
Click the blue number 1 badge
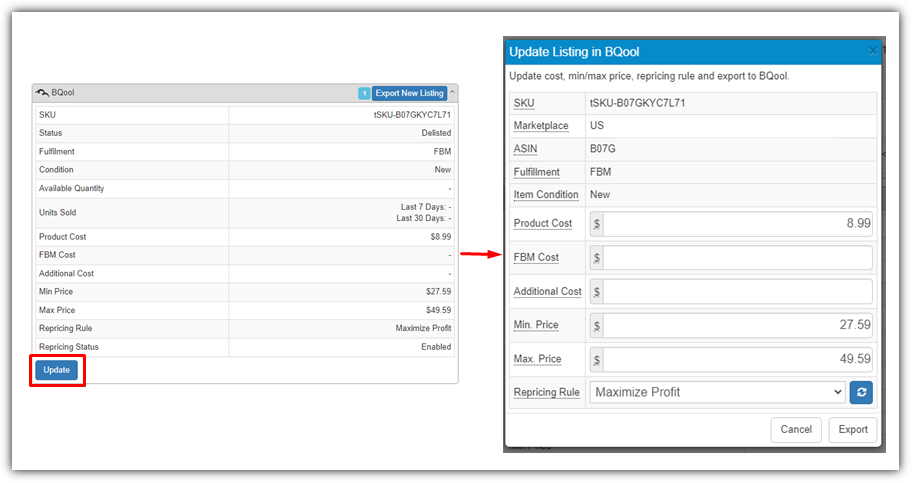[x=364, y=93]
